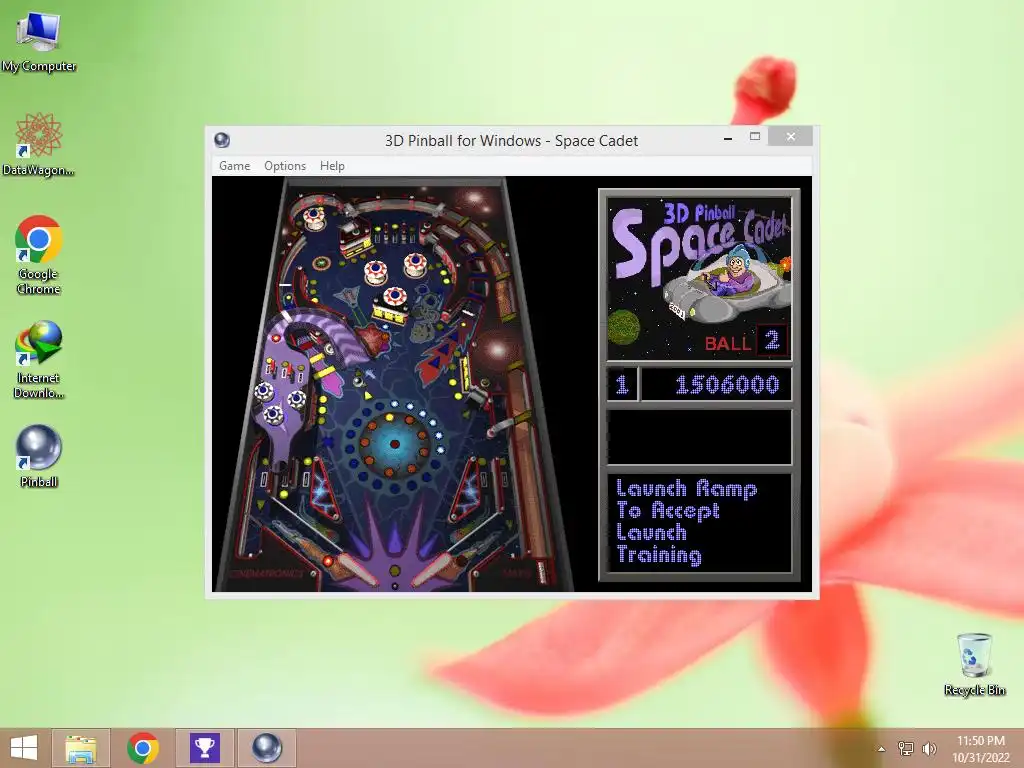Open the Windows Start button
This screenshot has width=1024, height=768.
click(x=24, y=748)
